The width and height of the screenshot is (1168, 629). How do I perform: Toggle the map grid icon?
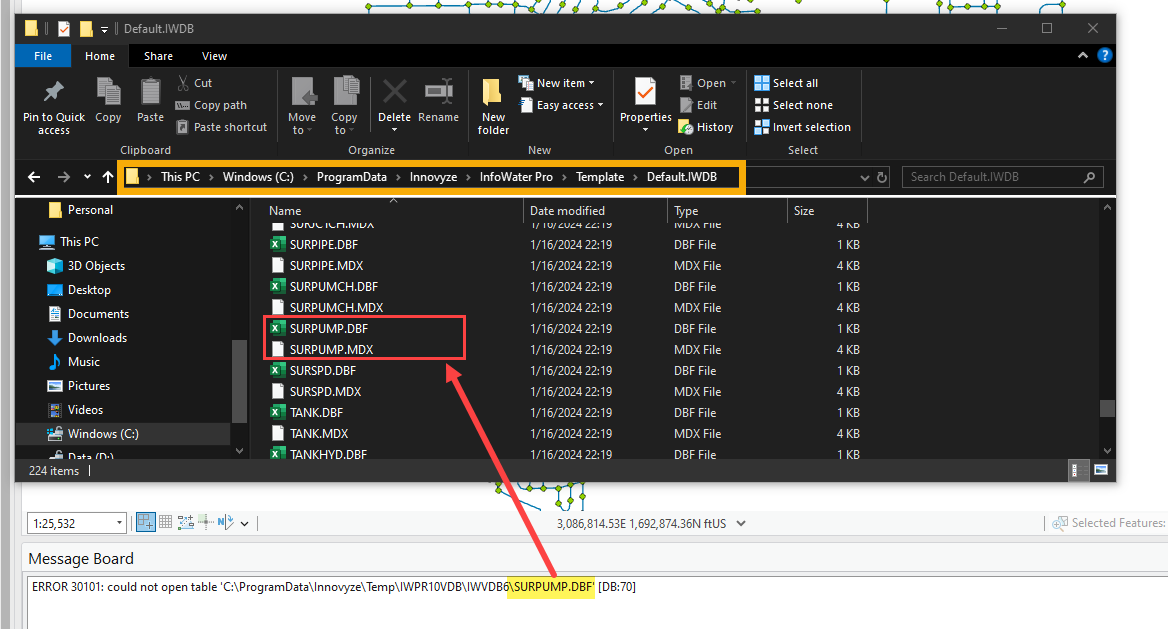point(165,522)
